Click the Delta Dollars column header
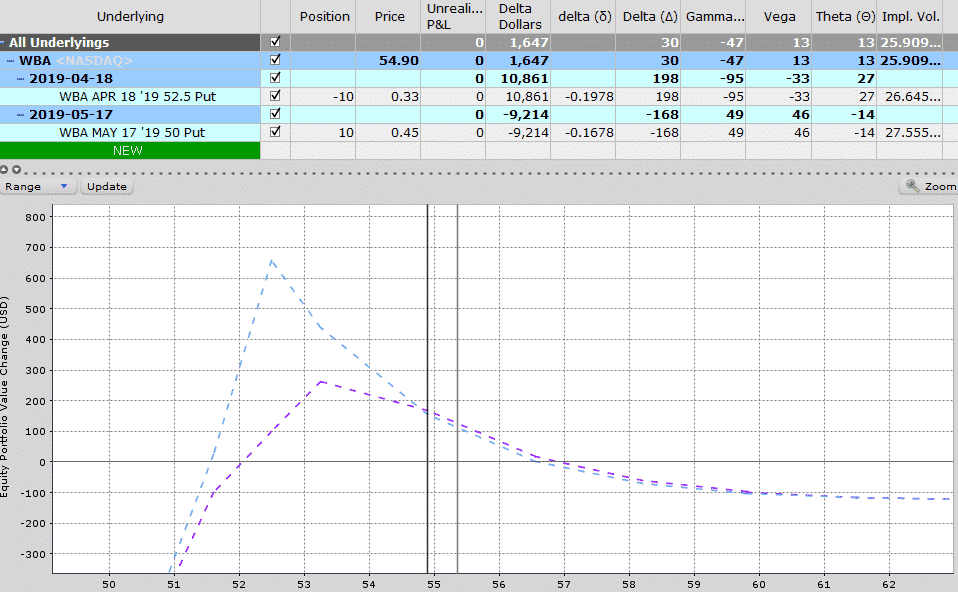Viewport: 958px width, 592px height. (x=519, y=16)
